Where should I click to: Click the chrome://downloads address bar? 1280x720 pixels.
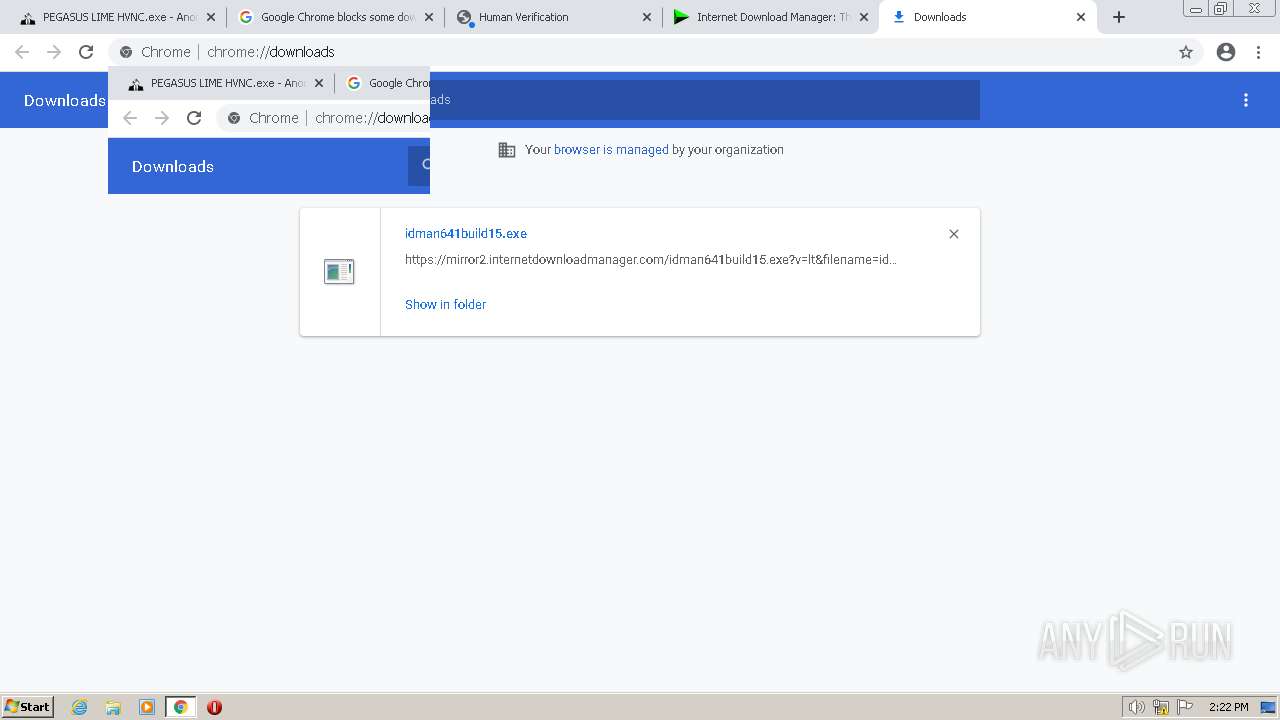655,52
